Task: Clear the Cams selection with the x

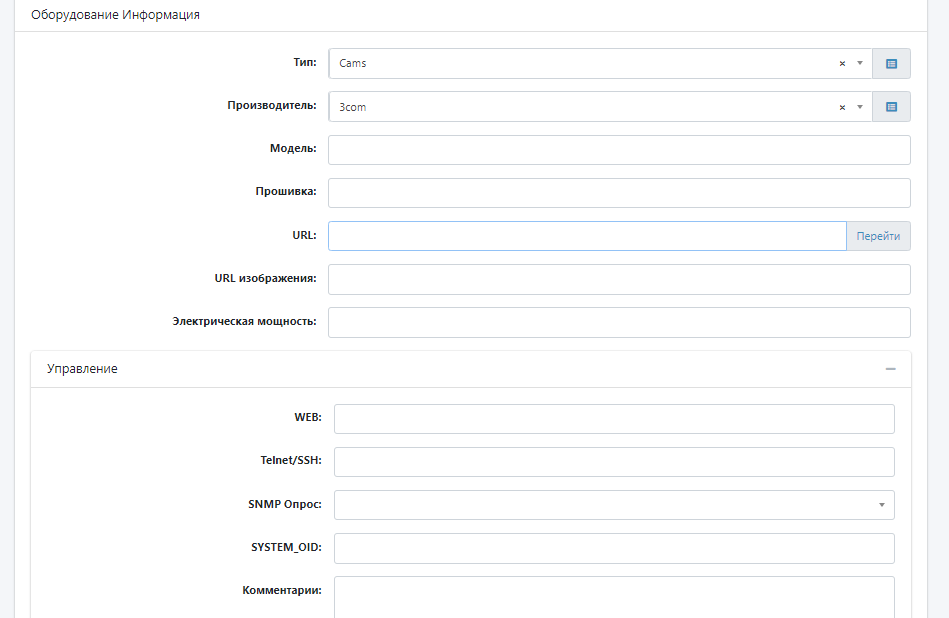Action: (842, 63)
